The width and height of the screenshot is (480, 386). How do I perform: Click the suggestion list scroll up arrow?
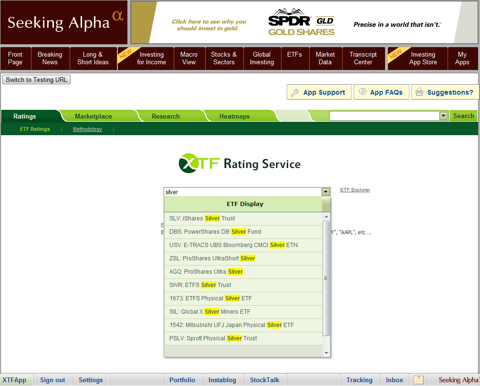[326, 217]
